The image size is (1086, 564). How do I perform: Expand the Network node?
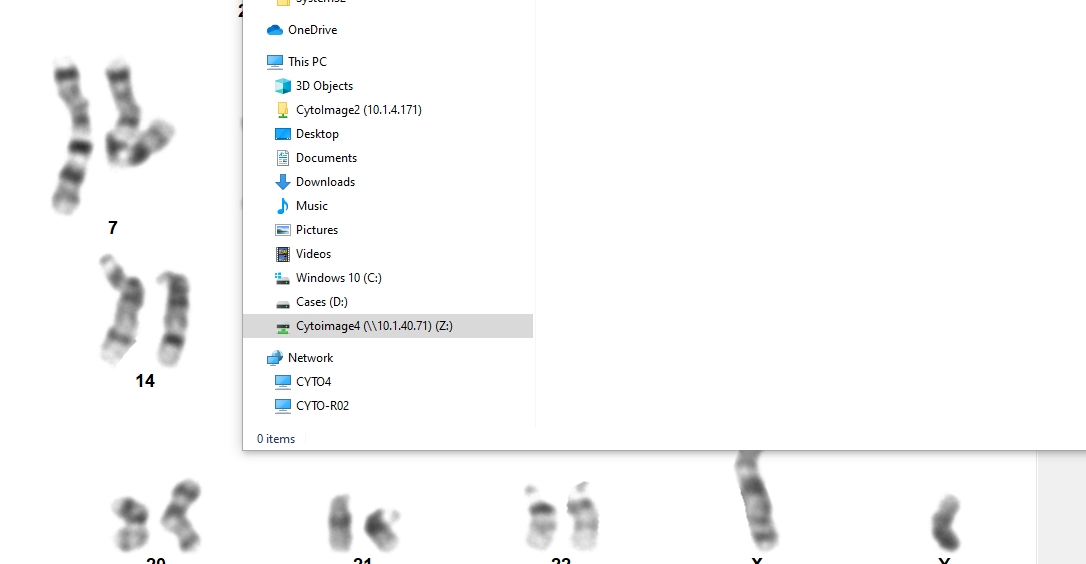tap(310, 358)
